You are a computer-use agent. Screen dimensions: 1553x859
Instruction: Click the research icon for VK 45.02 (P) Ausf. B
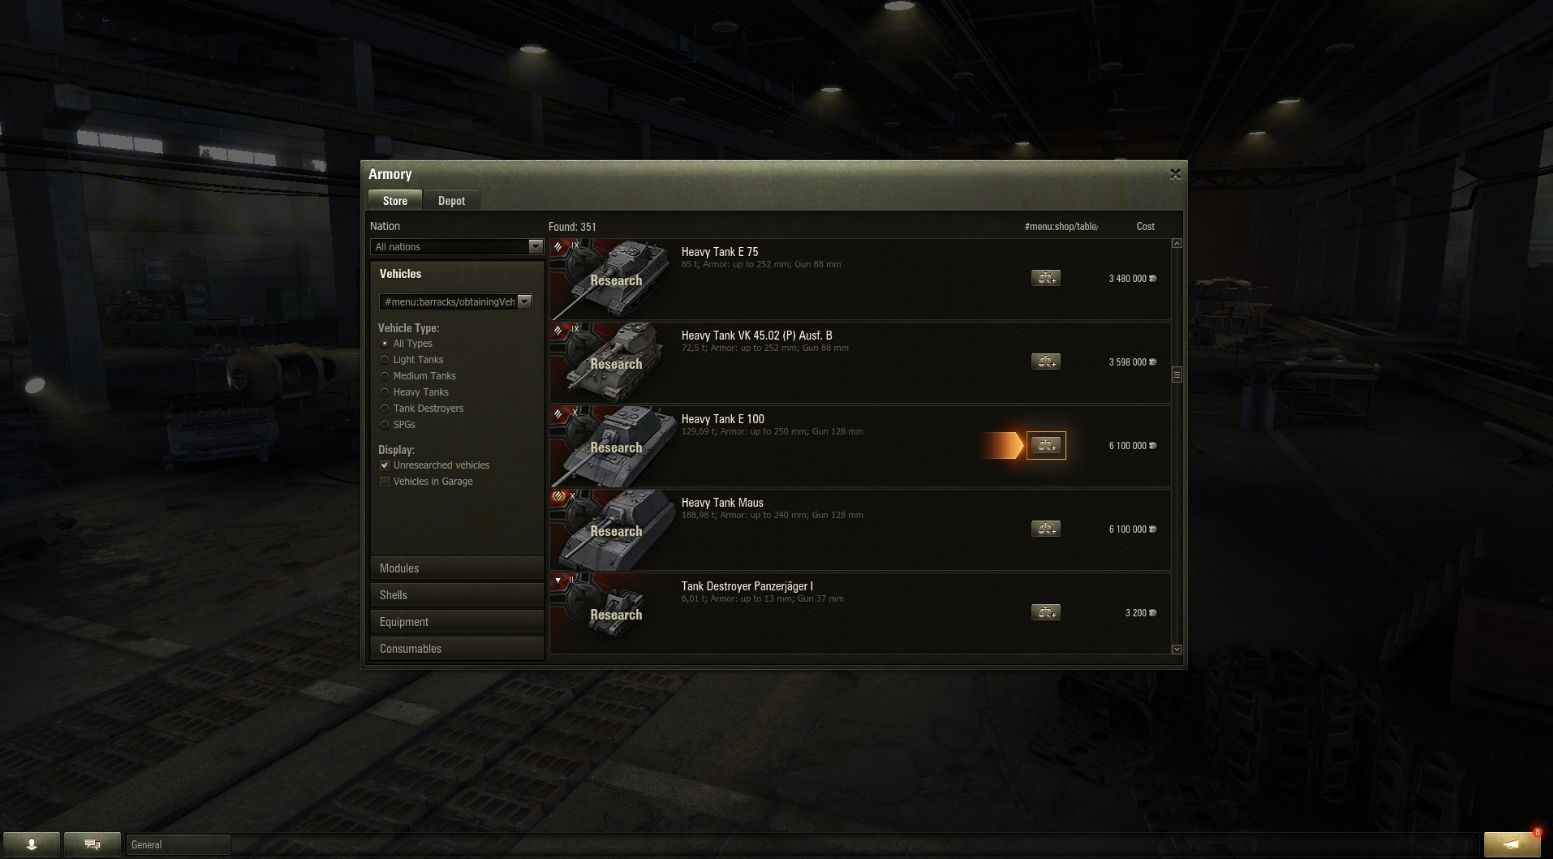[x=1046, y=362]
